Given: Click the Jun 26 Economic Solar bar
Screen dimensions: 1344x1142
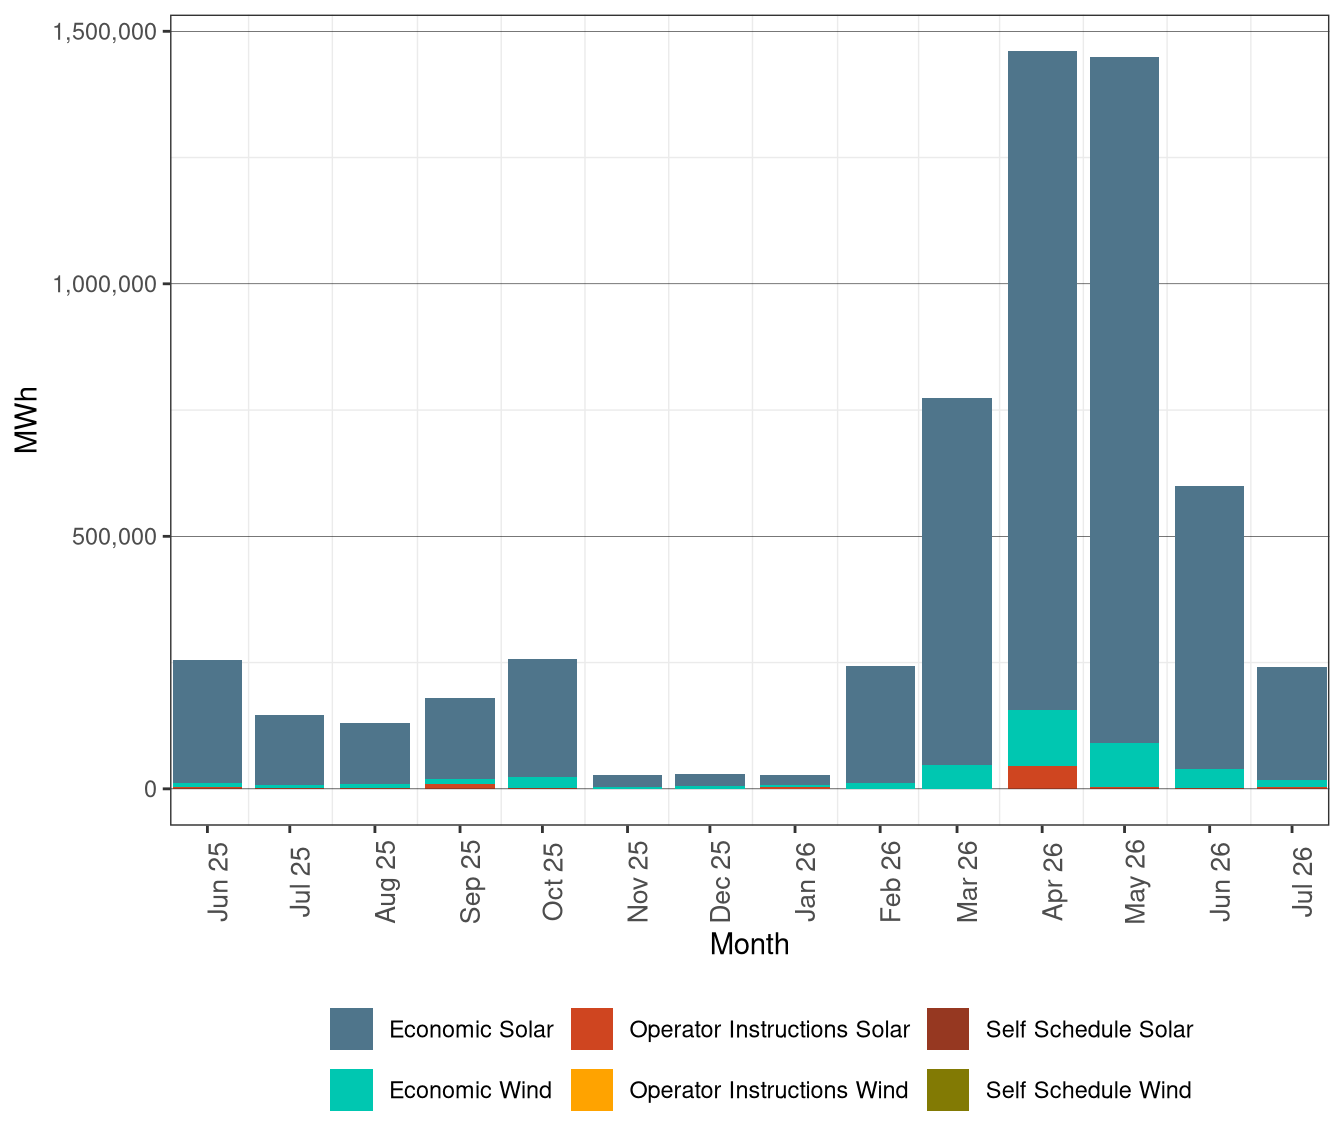Looking at the screenshot, I should (x=1209, y=627).
